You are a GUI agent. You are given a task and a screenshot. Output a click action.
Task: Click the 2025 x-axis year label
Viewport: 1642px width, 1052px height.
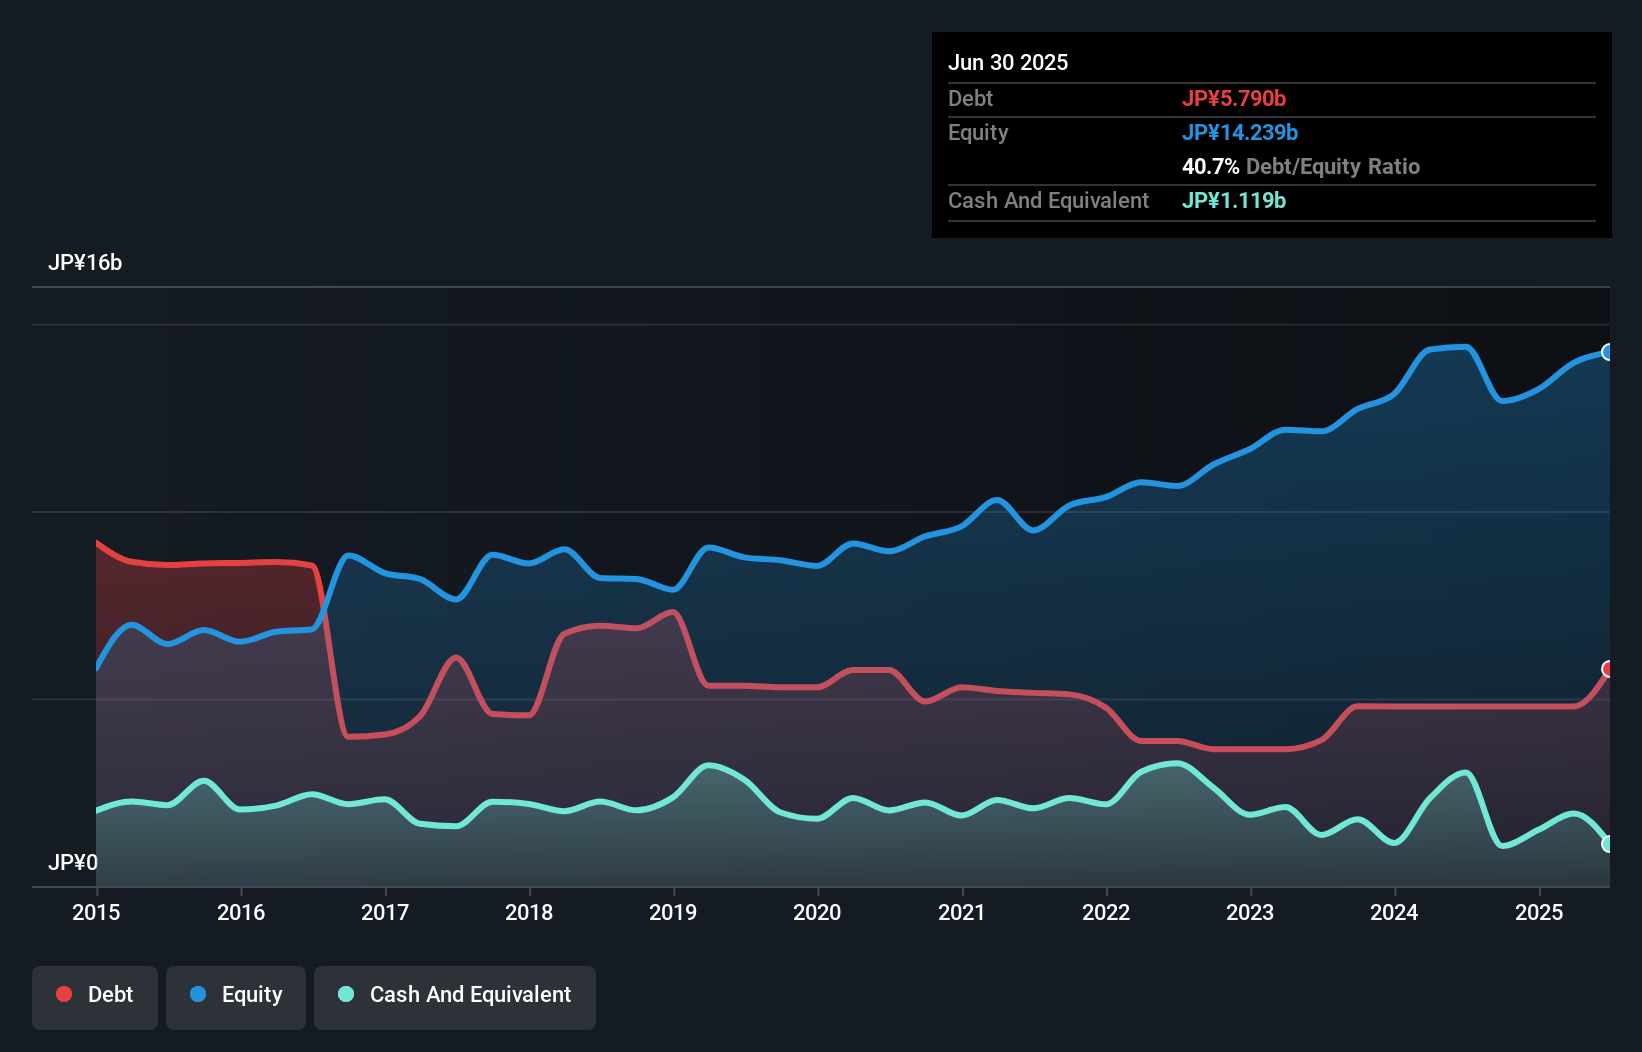point(1539,912)
